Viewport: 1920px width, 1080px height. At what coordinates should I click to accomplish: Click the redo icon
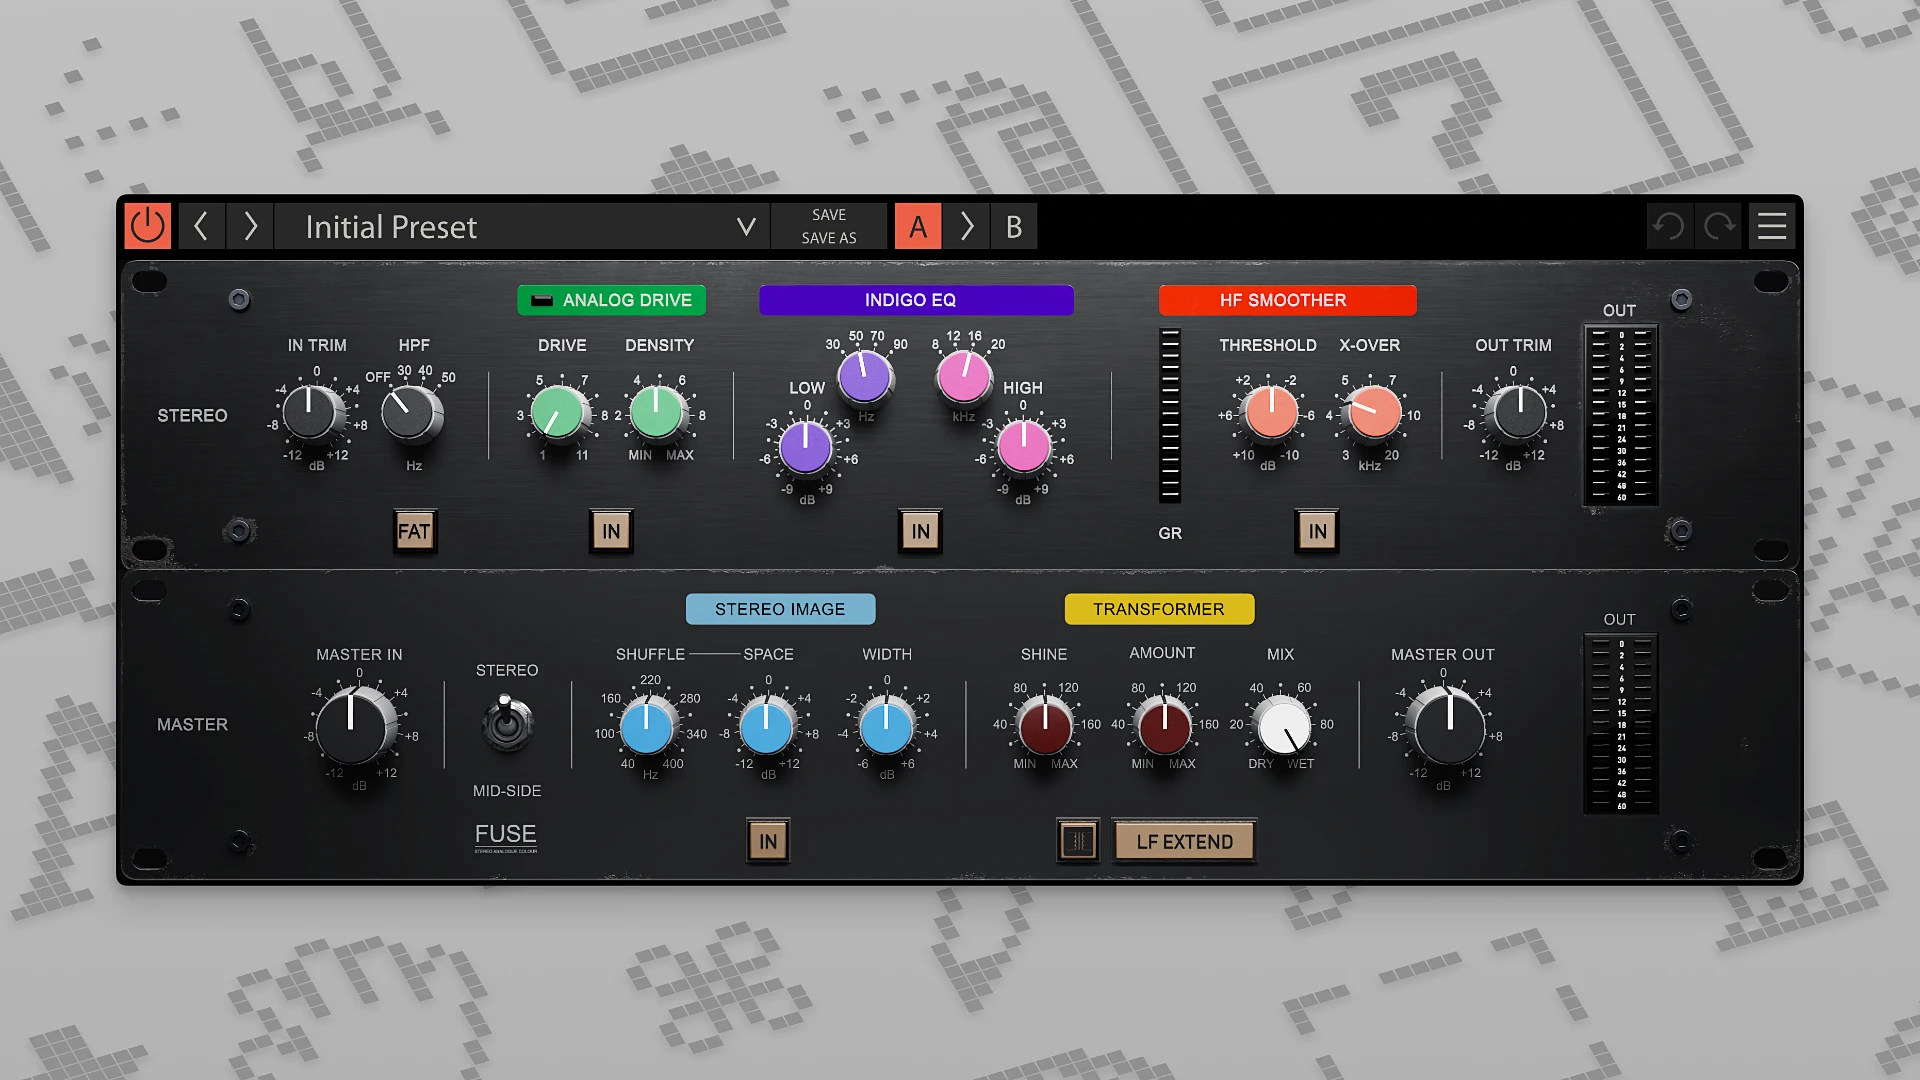click(x=1717, y=226)
